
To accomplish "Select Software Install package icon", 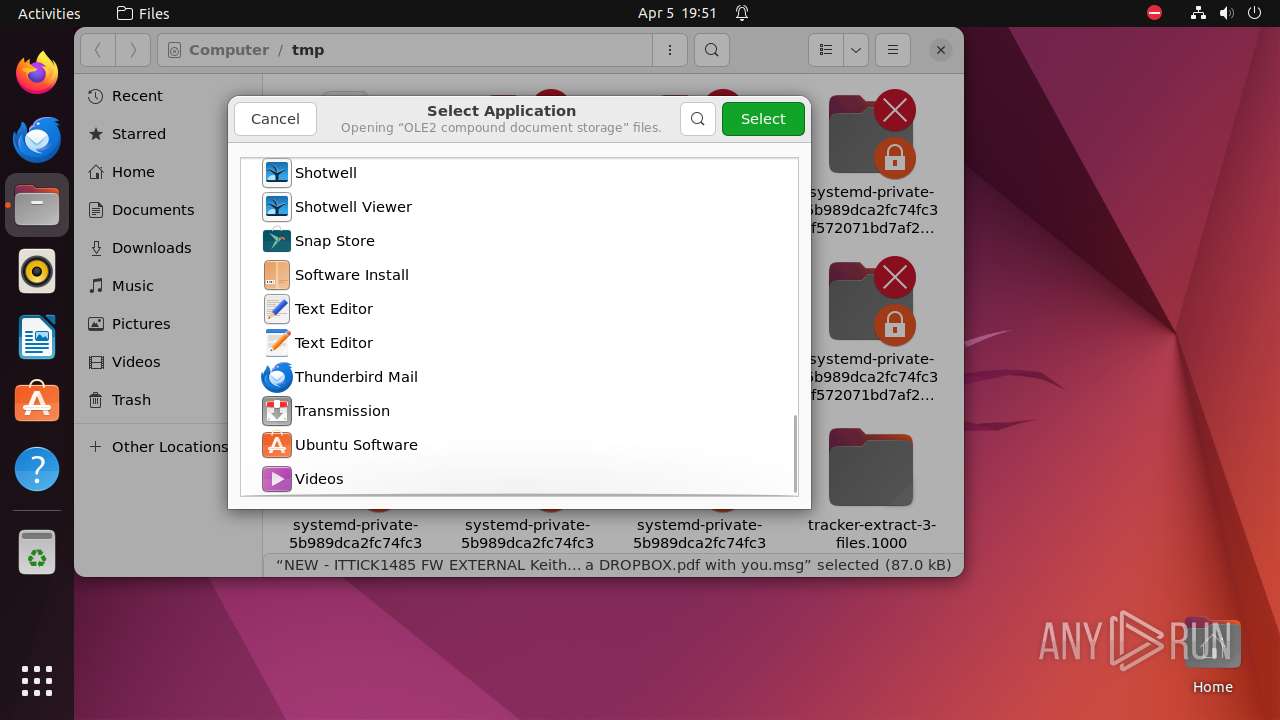I will [x=277, y=275].
